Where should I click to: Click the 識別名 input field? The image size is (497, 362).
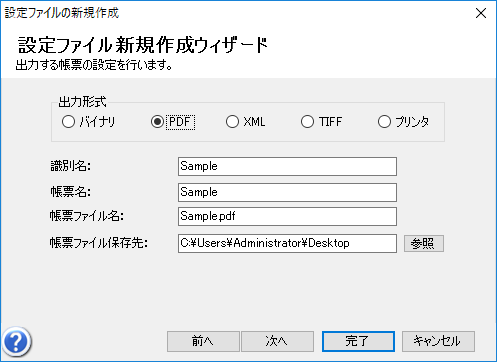[x=287, y=166]
